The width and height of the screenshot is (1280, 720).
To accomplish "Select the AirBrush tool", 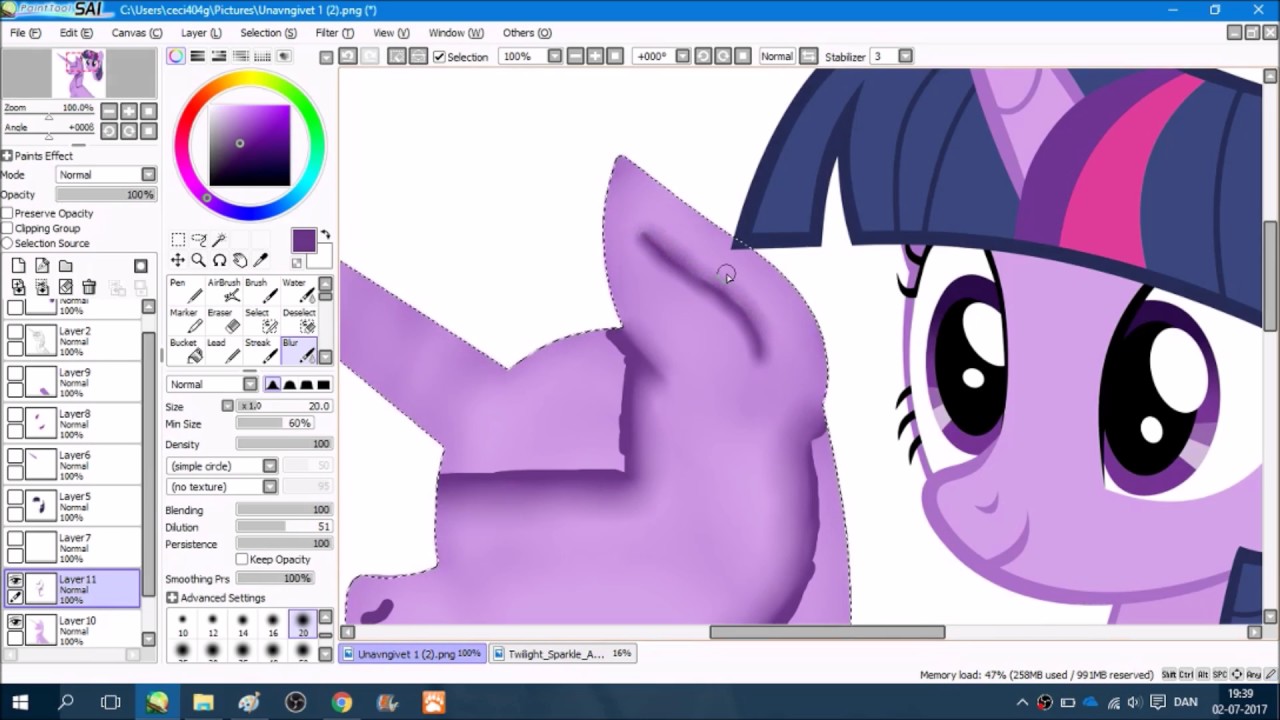I will pos(225,290).
